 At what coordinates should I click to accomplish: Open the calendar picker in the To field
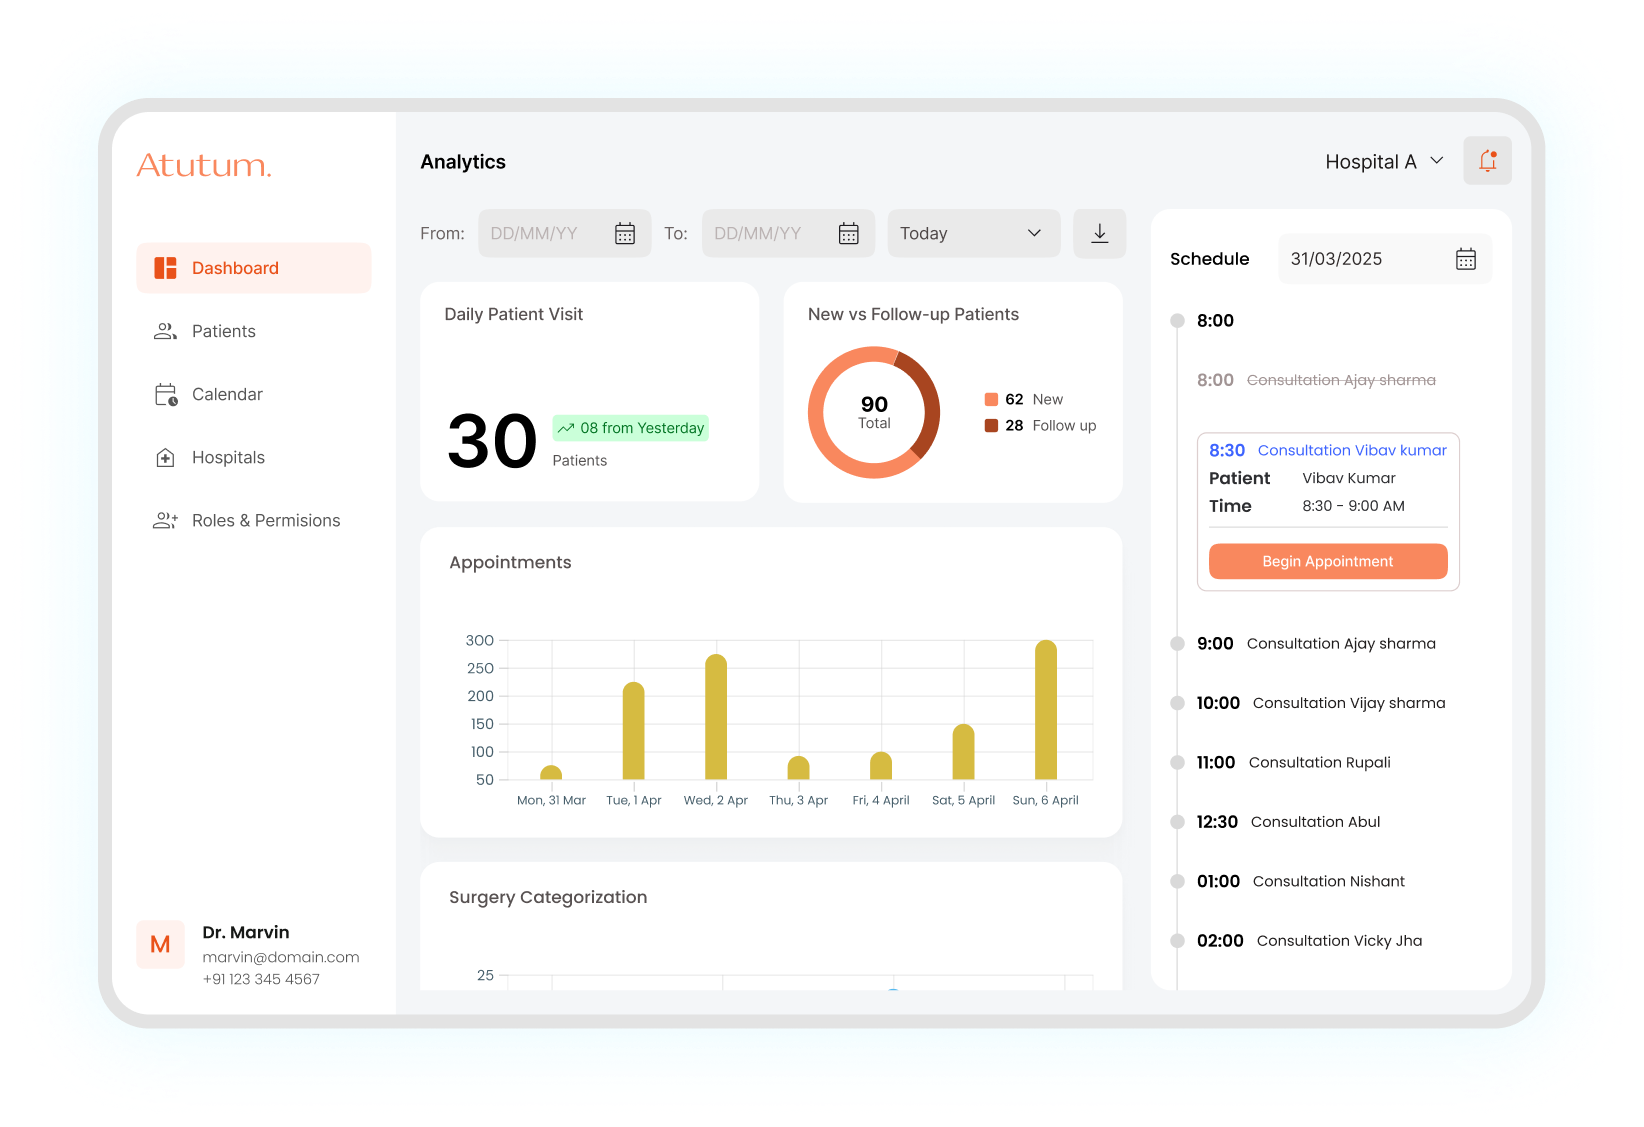click(849, 233)
